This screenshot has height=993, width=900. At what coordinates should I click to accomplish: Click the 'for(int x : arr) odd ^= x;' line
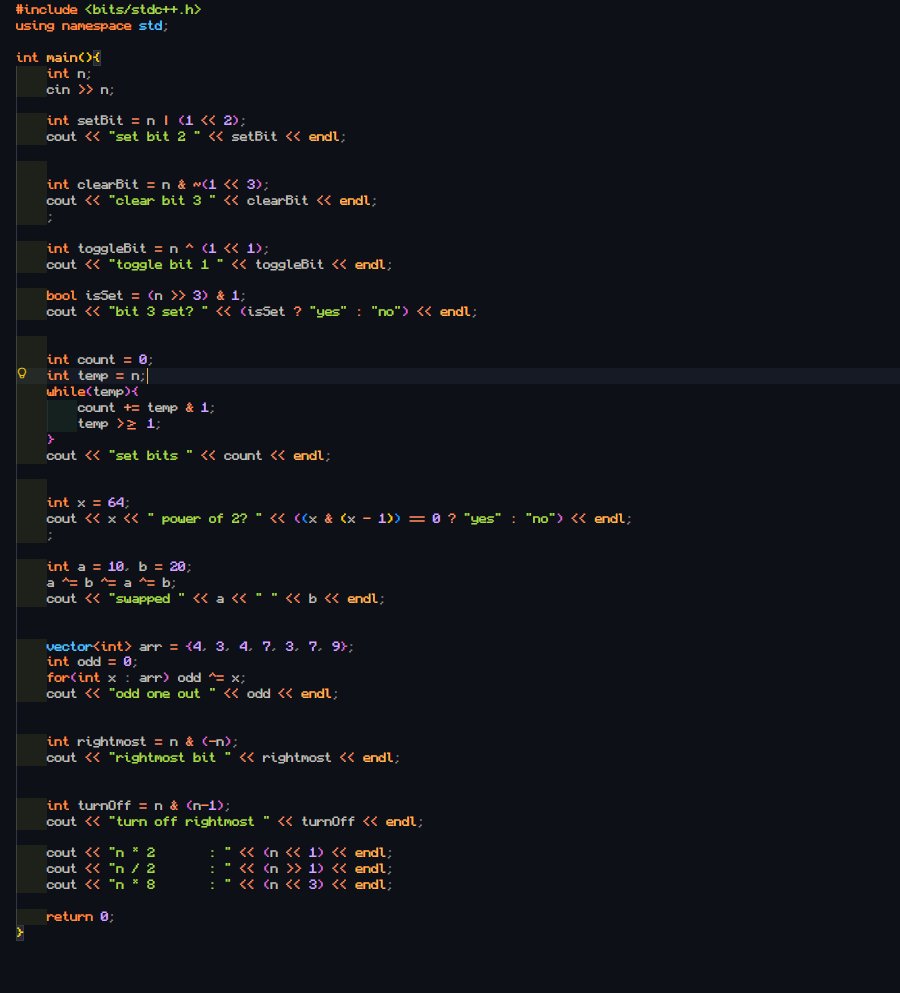146,678
